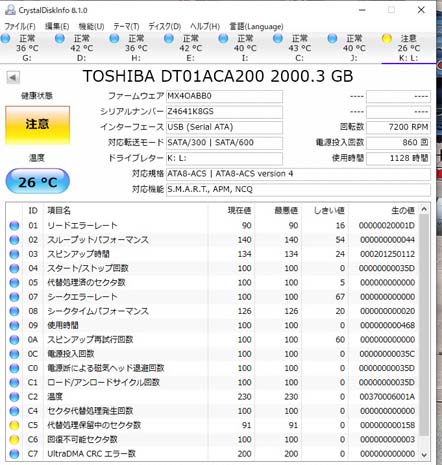Image resolution: width=442 pixels, height=465 pixels.
Task: Click the 7200 RPM rotation field
Action: [398, 127]
